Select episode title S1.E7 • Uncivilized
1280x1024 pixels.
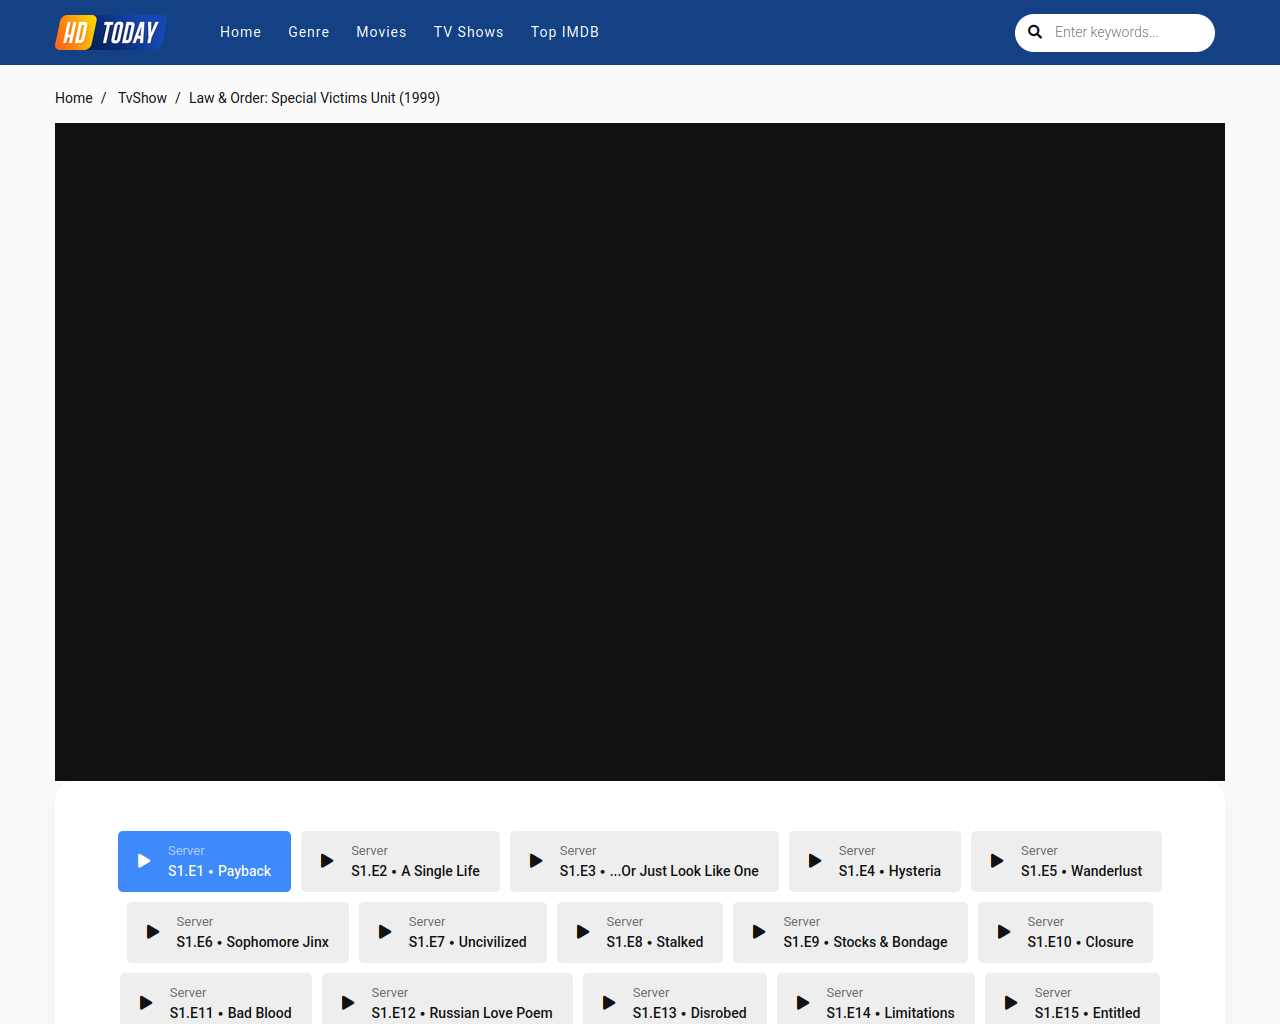467,942
